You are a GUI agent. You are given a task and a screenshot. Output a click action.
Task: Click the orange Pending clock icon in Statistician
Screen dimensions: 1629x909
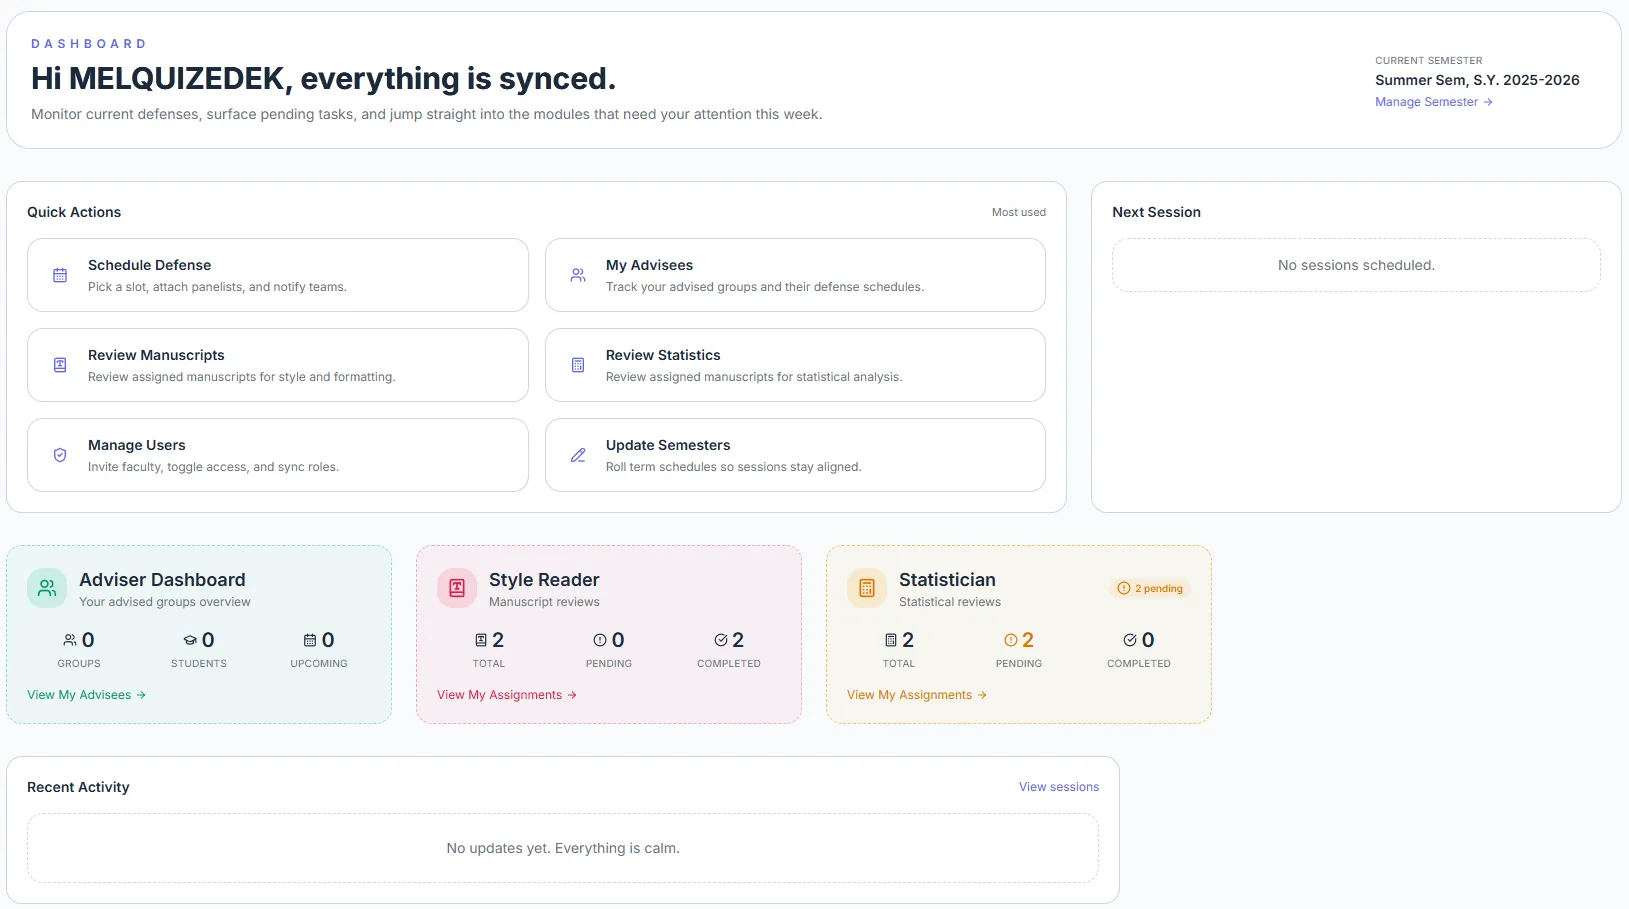1010,640
